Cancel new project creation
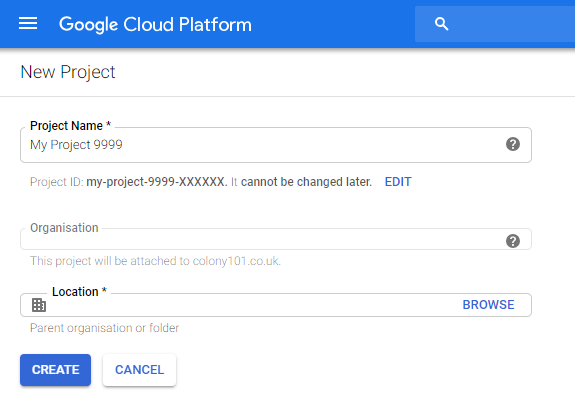 (139, 370)
